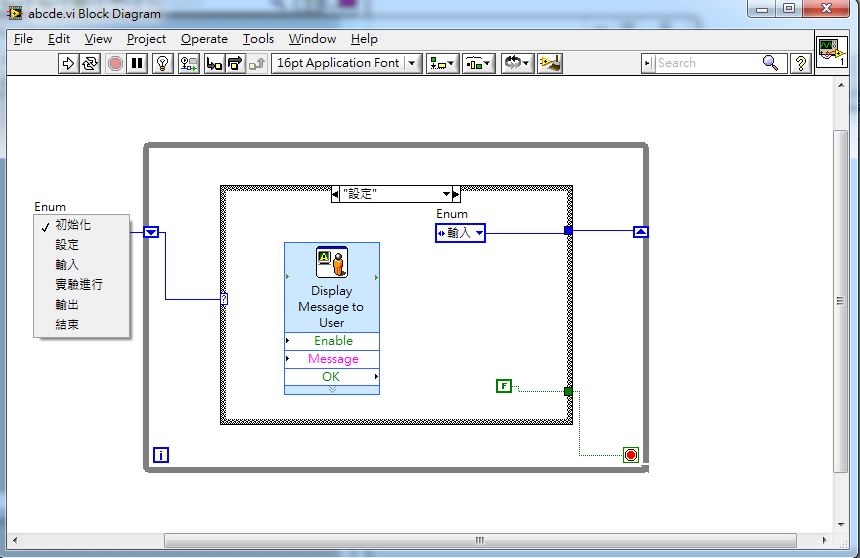Select 輸入 in Enum list

coord(82,264)
